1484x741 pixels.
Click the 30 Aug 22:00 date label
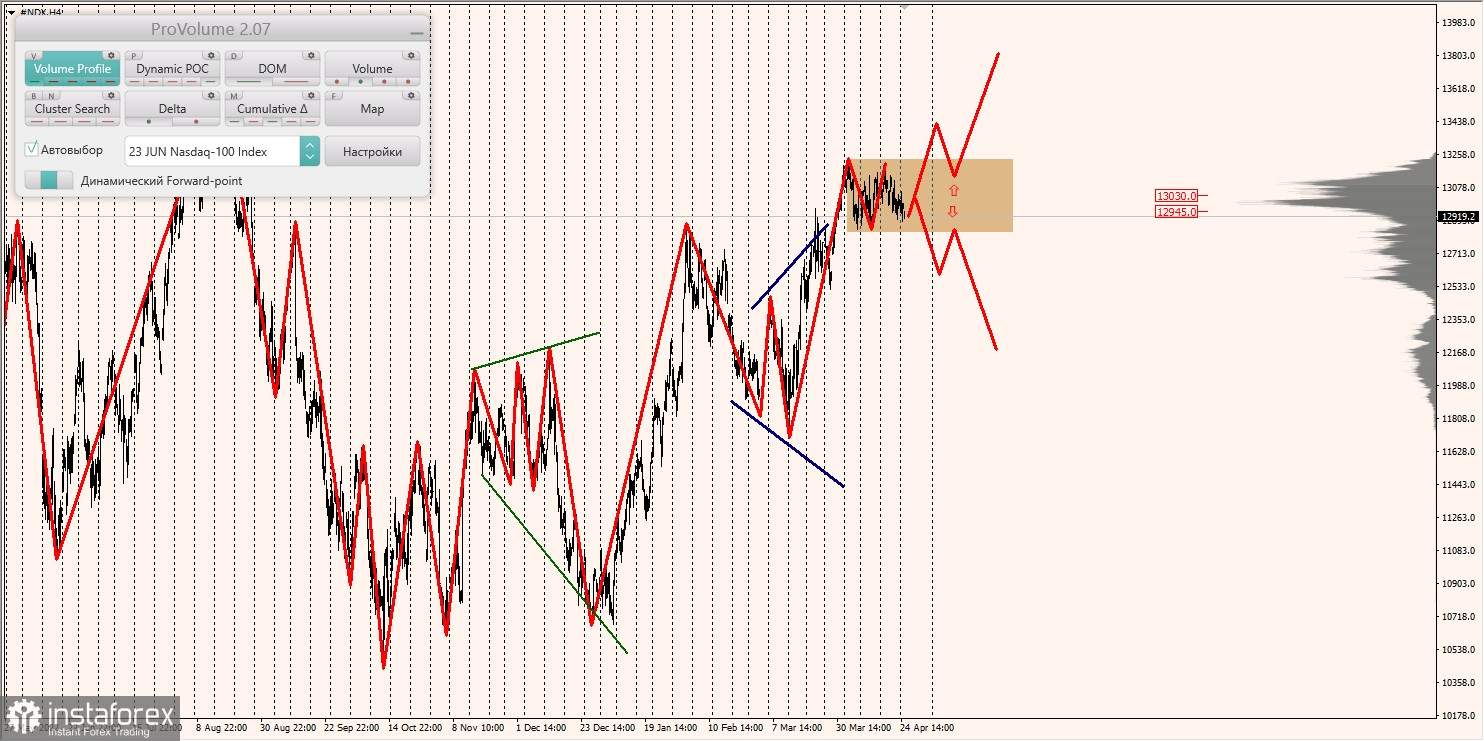pos(287,728)
